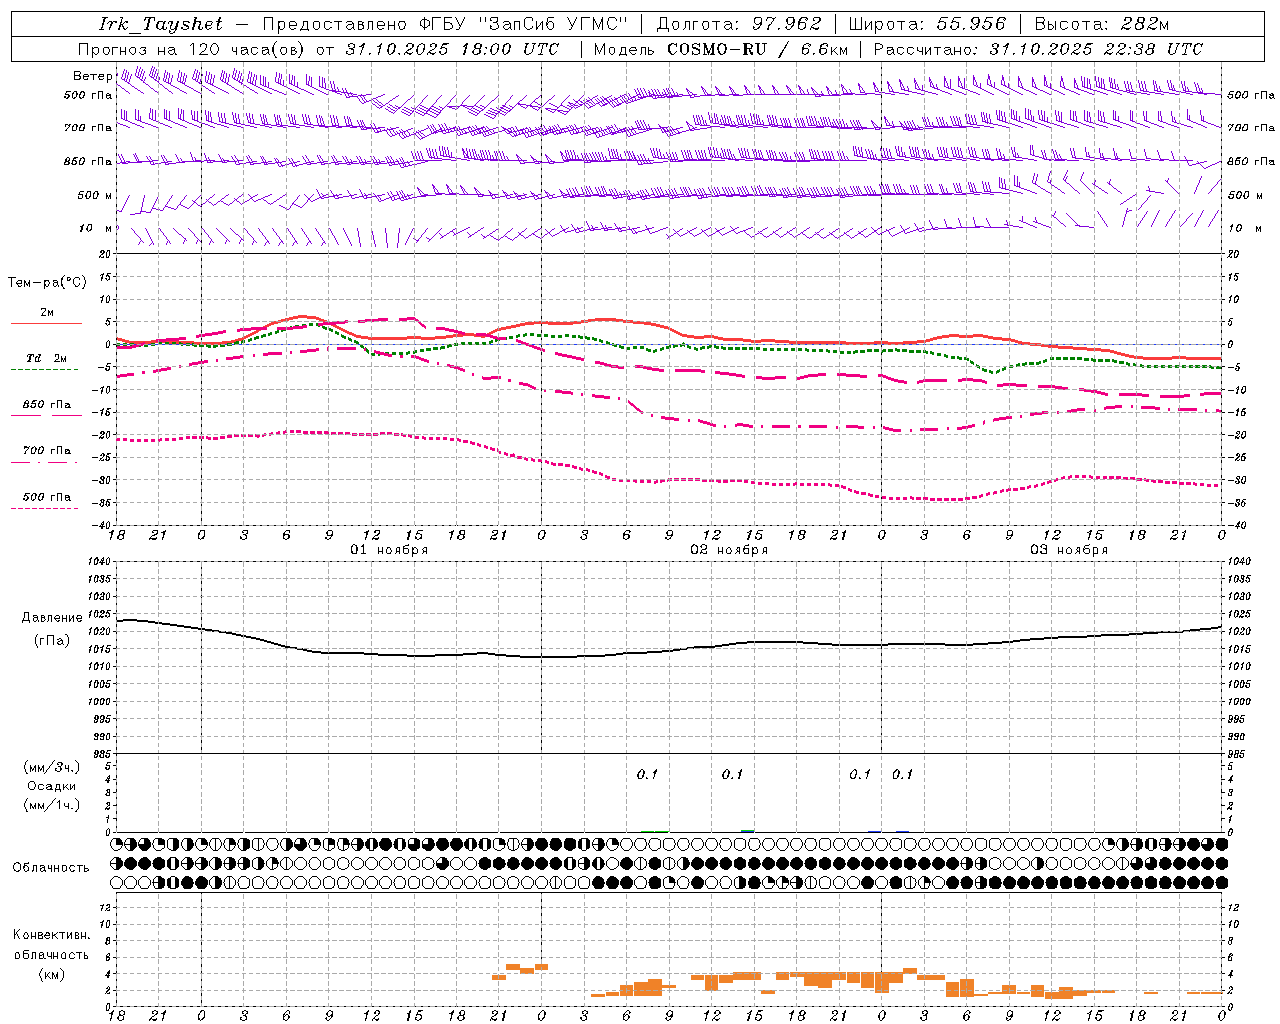Click the -40 value on left temperature axis
The width and height of the screenshot is (1280, 1024).
pyautogui.click(x=103, y=525)
